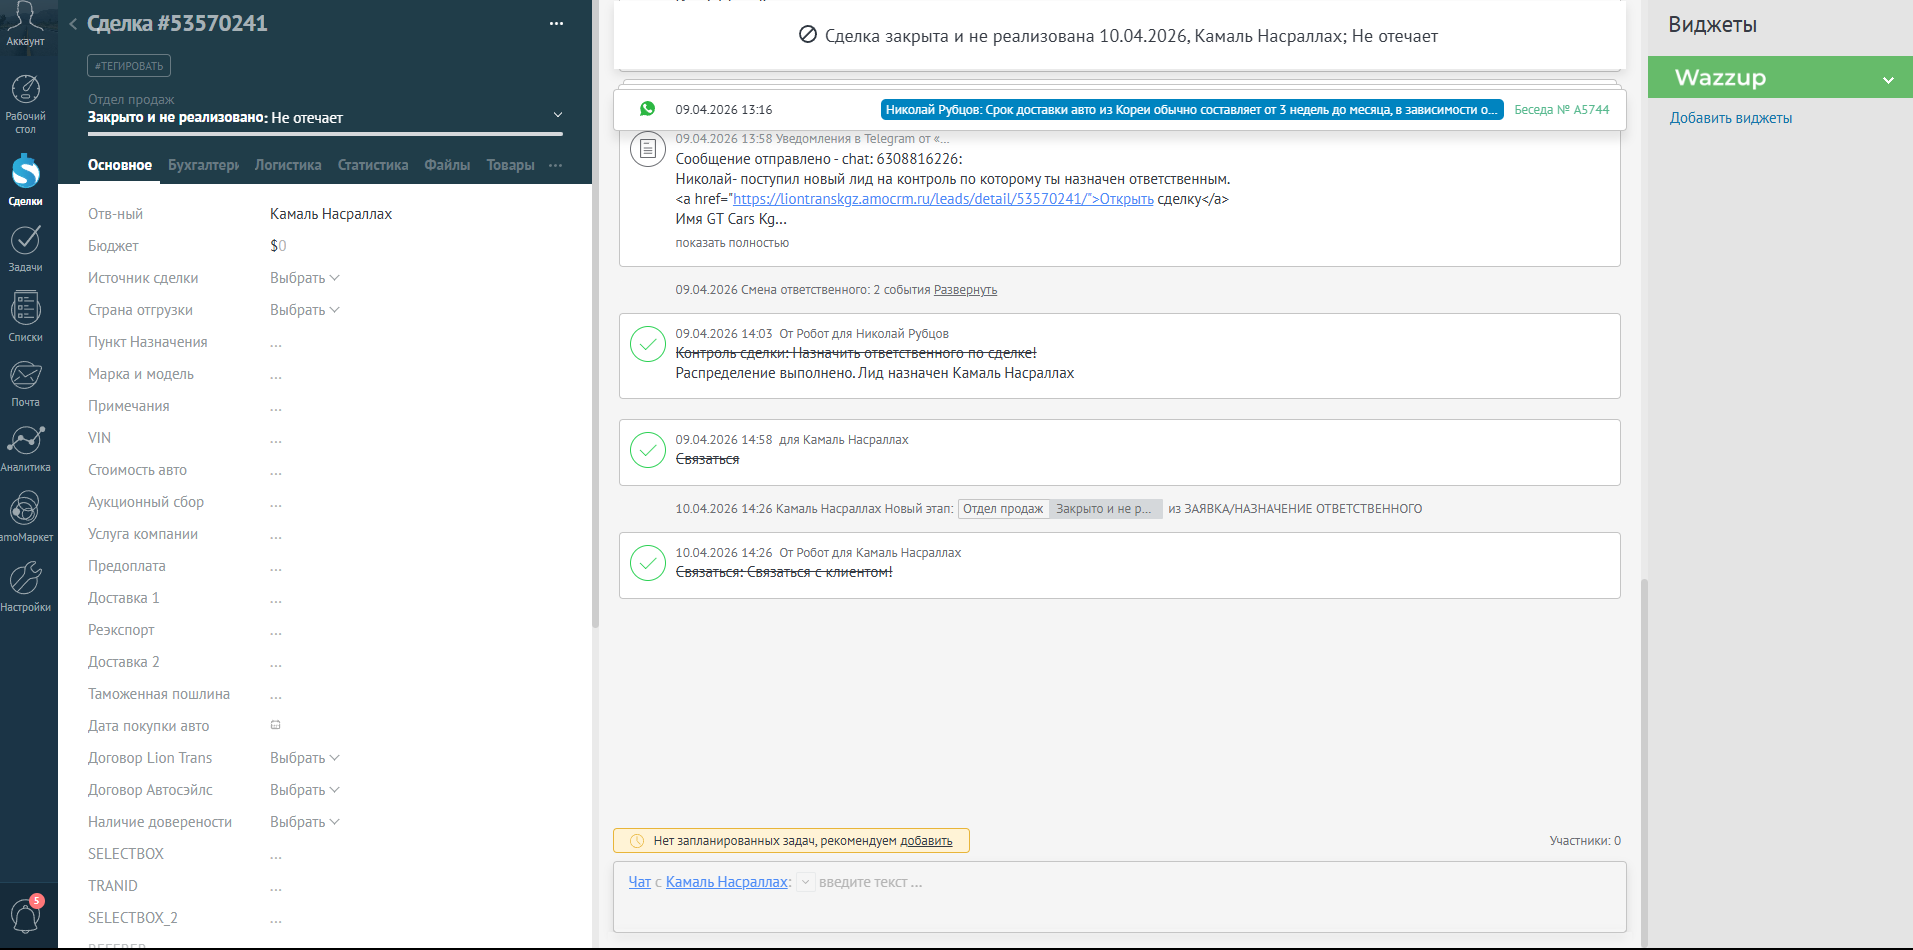The image size is (1913, 950).
Task: Click checkmark icon of Связаться с клиентом task
Action: click(648, 563)
